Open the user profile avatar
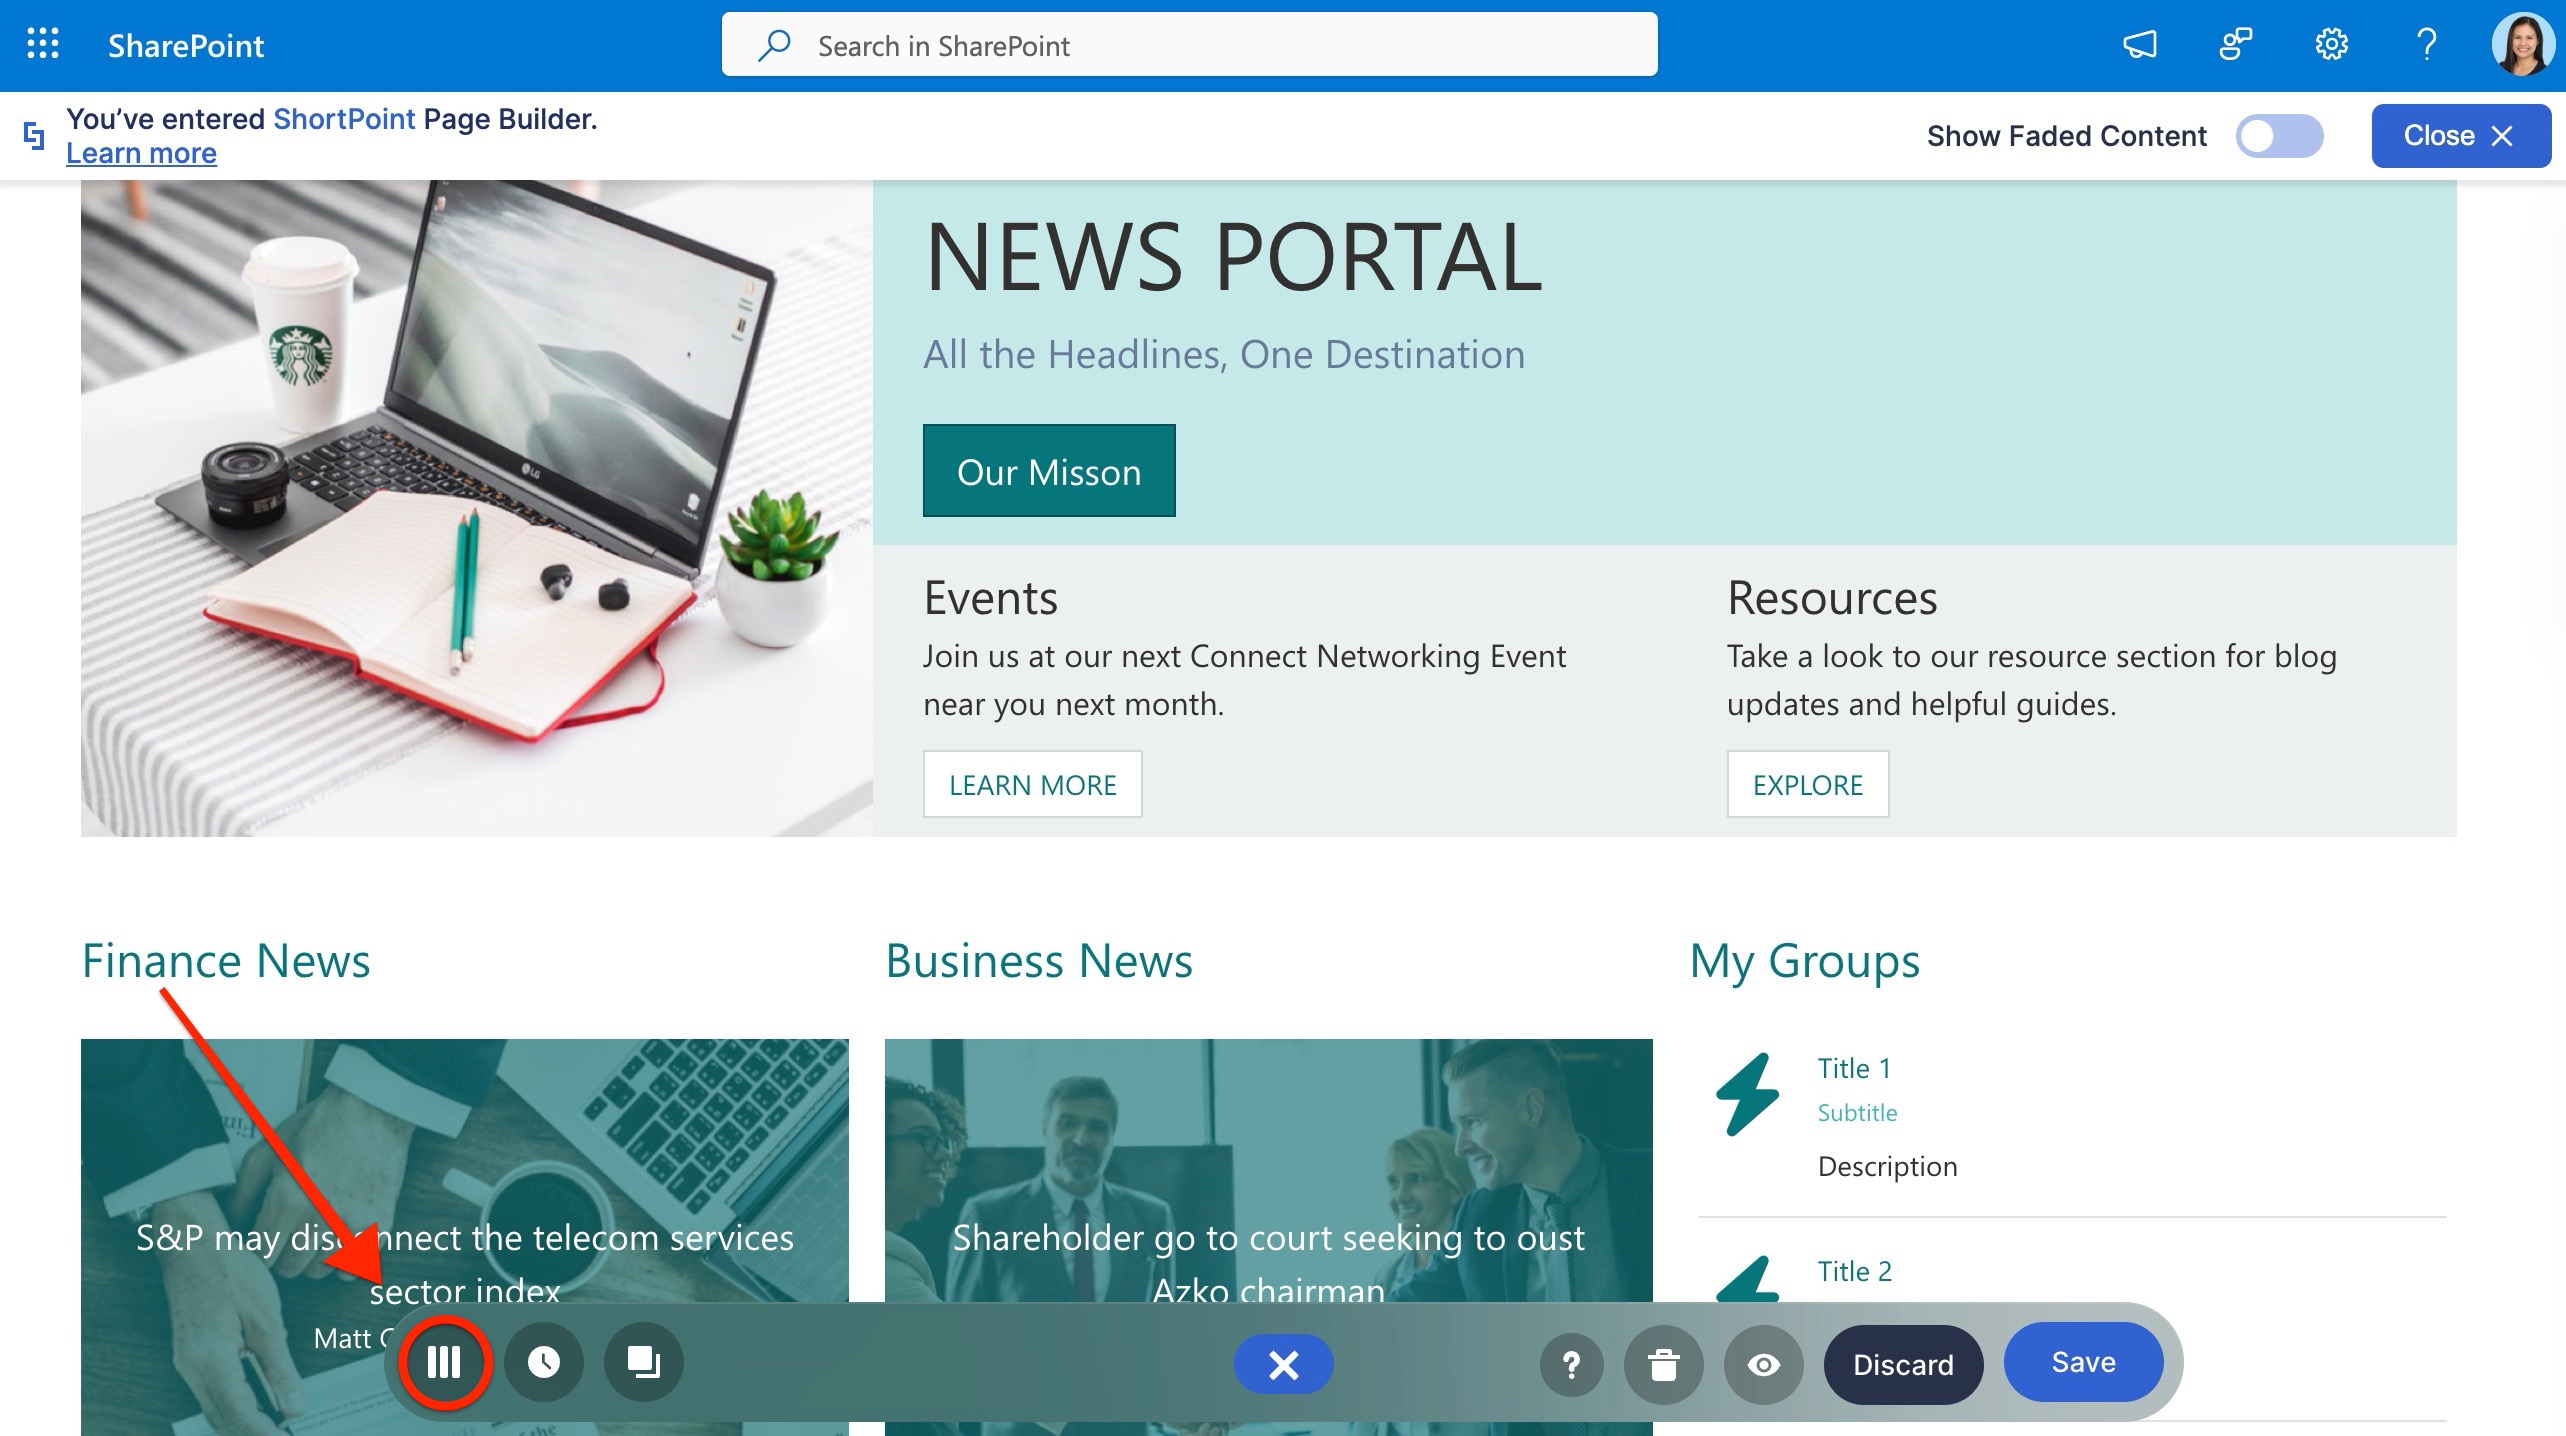The width and height of the screenshot is (2566, 1436). [x=2522, y=45]
